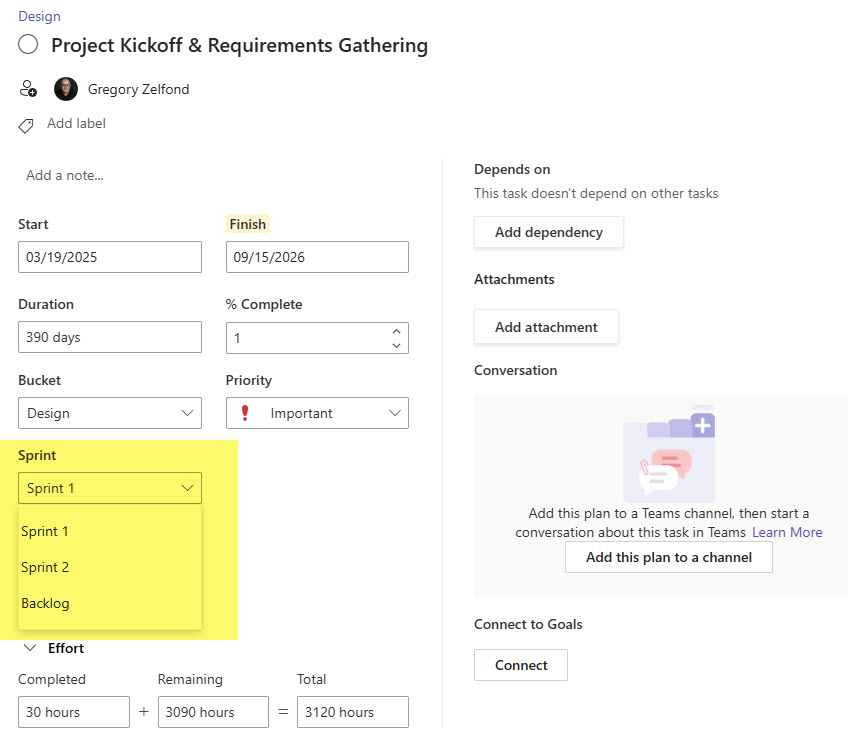Open the Design breadcrumb link
Image resolution: width=848 pixels, height=750 pixels.
tap(39, 16)
